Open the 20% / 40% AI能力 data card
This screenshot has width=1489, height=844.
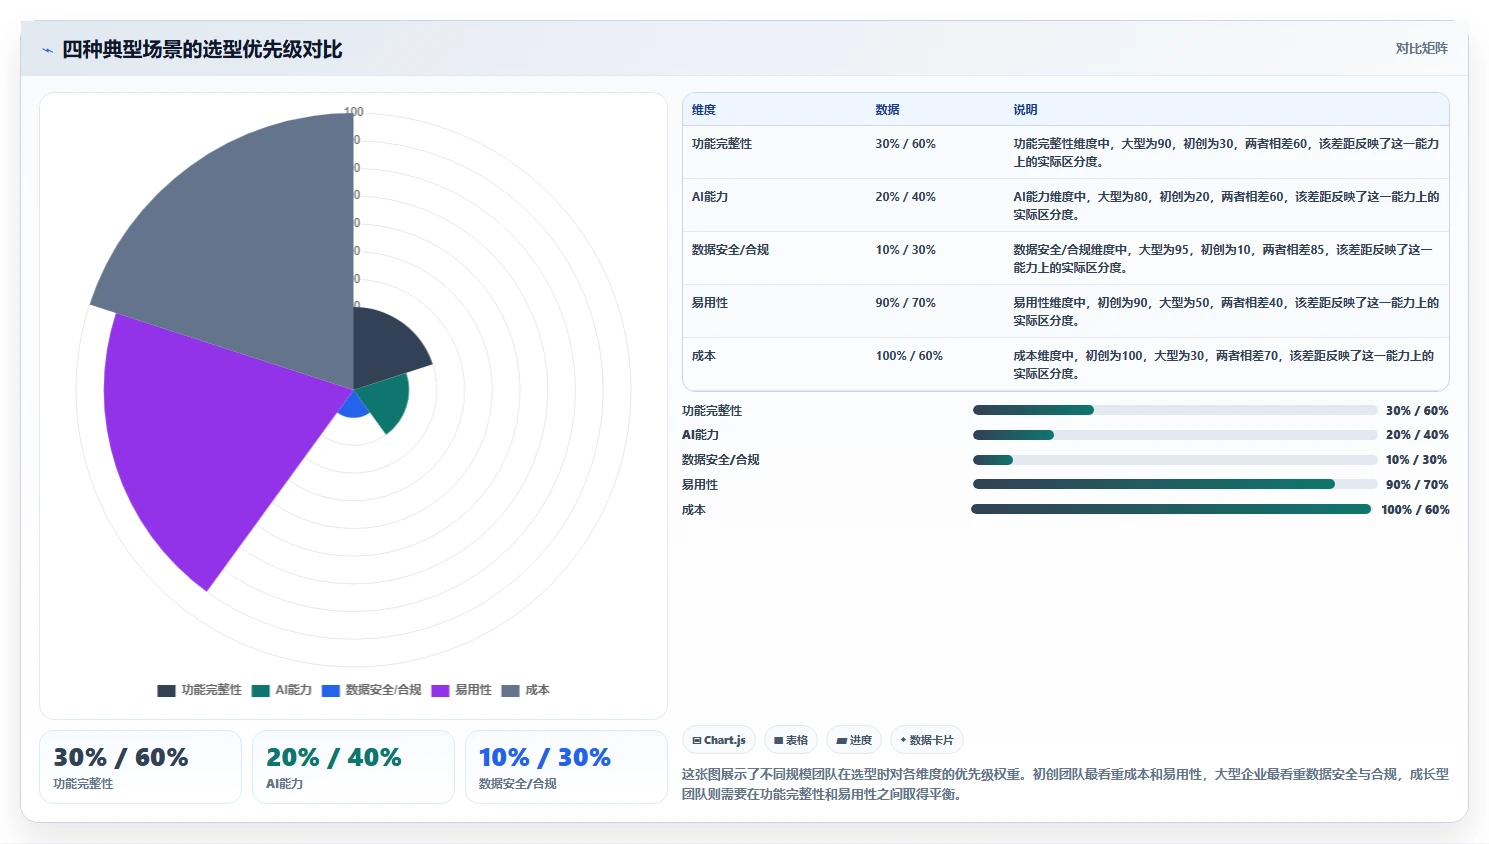click(x=353, y=767)
